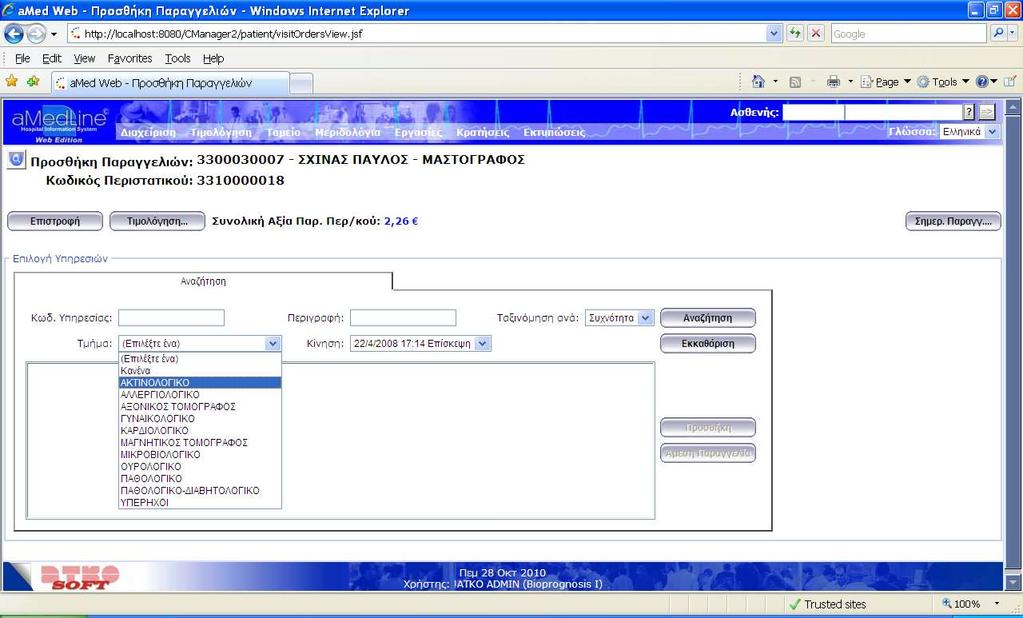The height and width of the screenshot is (618, 1023).
Task: Open the Ταμείο navigation menu
Action: click(283, 132)
